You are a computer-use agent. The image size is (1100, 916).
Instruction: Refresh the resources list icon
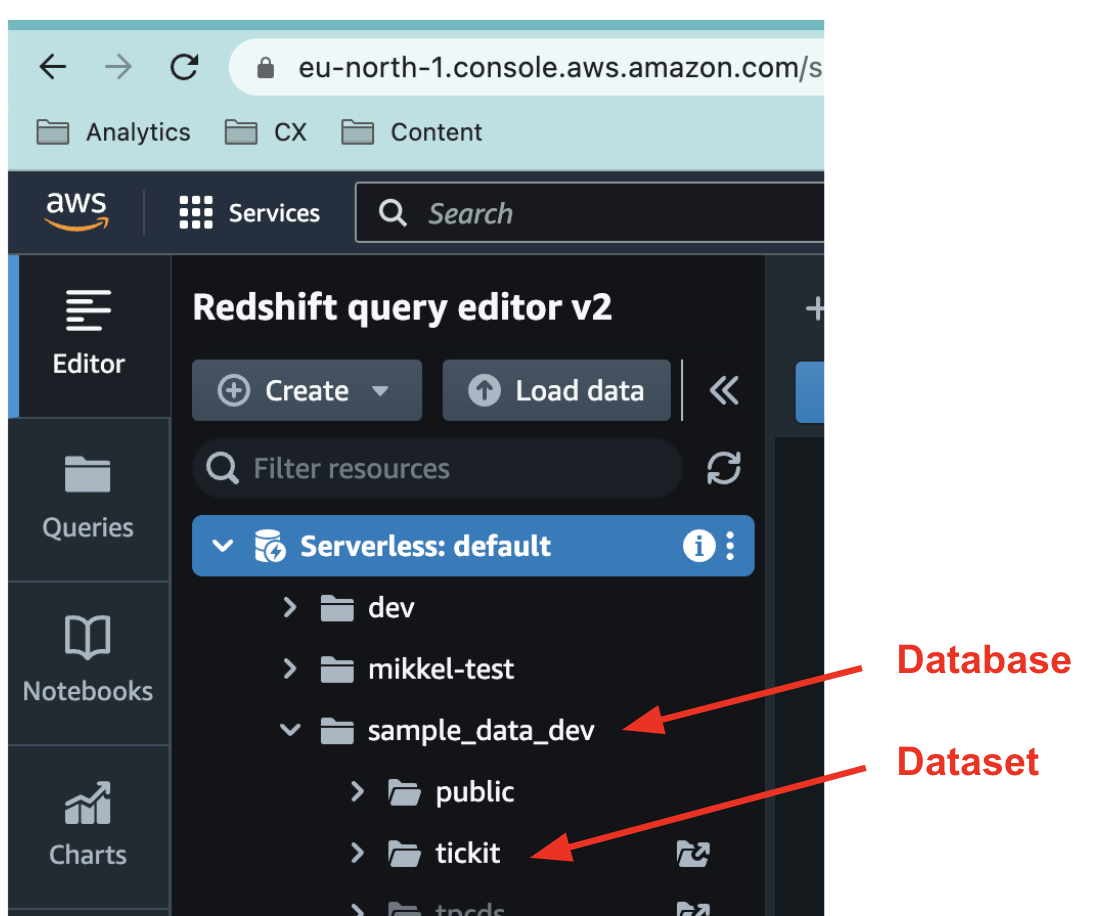click(724, 468)
